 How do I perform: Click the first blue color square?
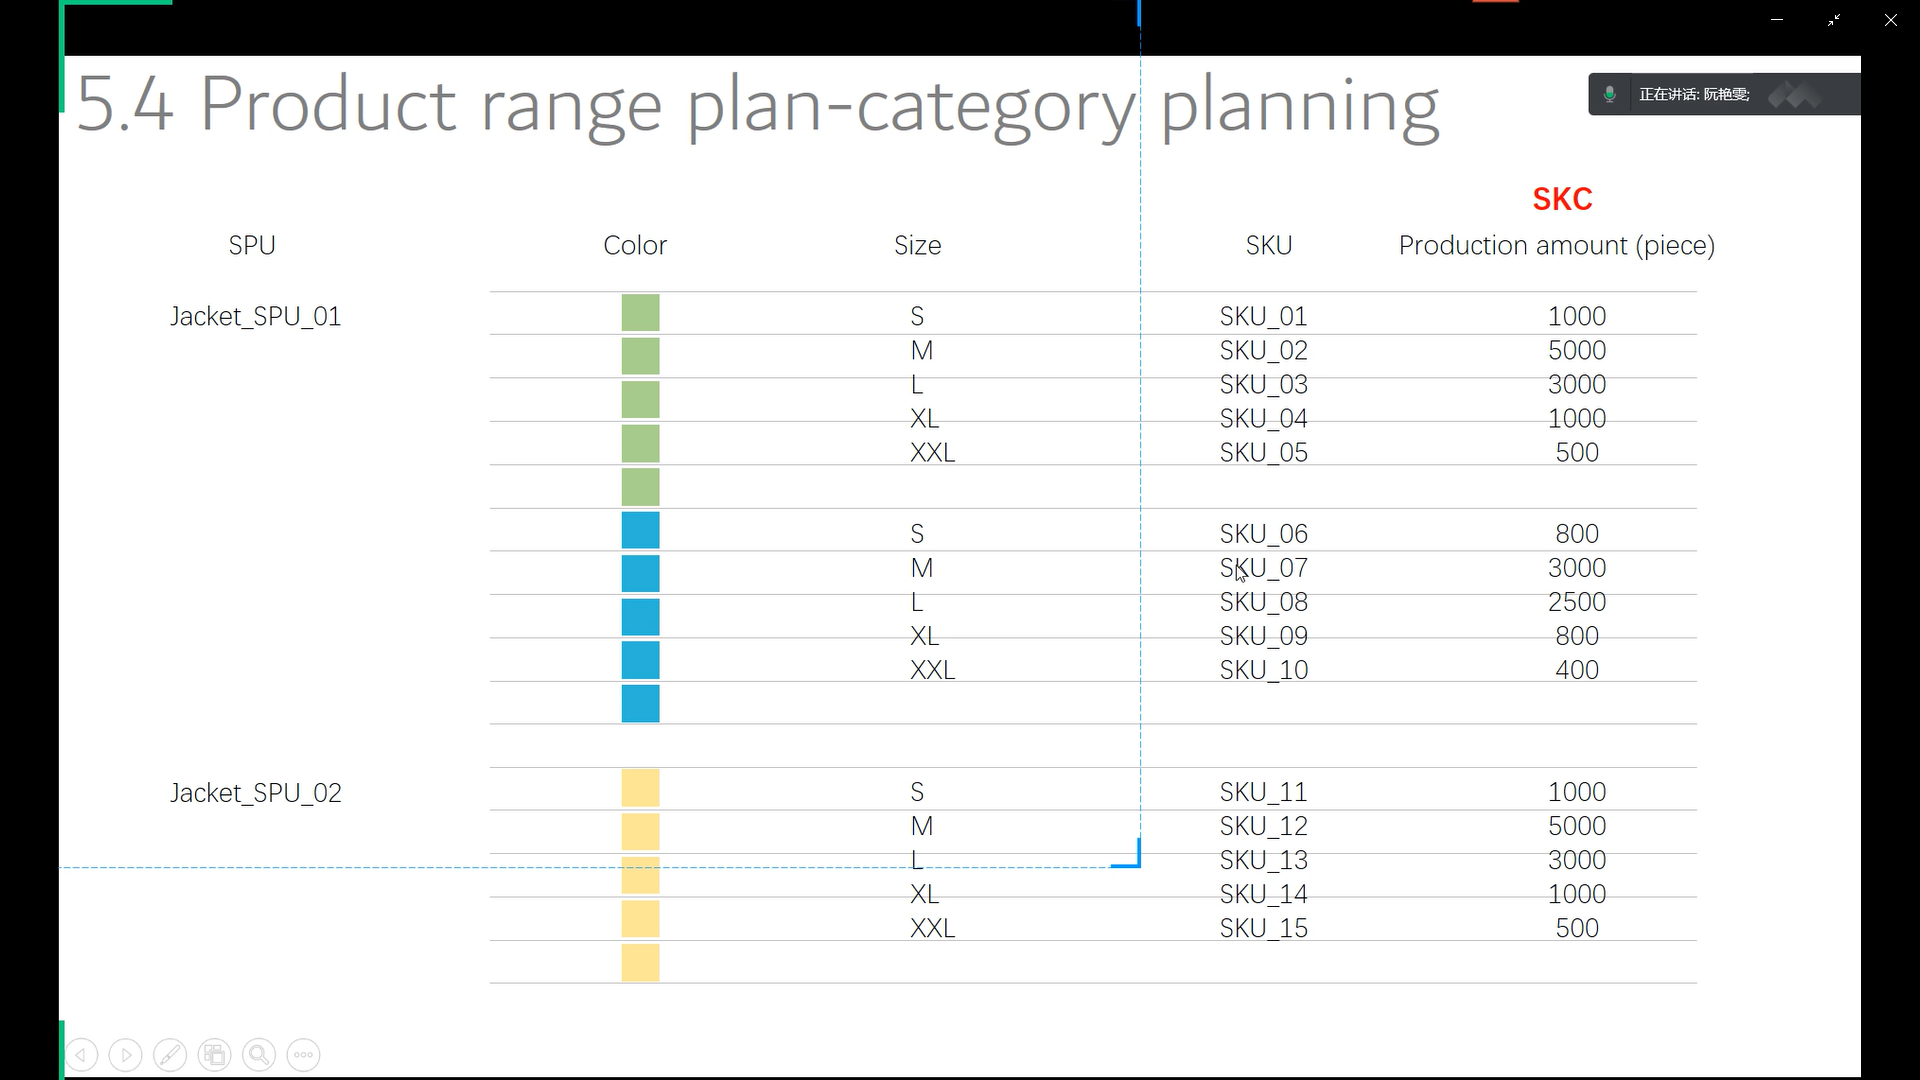tap(640, 530)
